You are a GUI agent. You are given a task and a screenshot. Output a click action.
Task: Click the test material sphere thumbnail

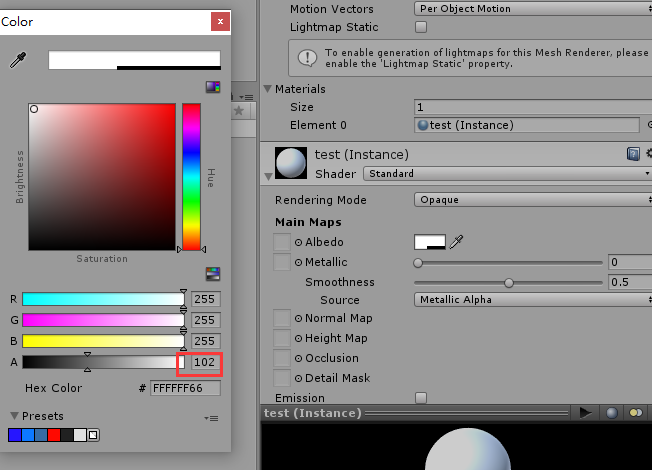pyautogui.click(x=291, y=163)
